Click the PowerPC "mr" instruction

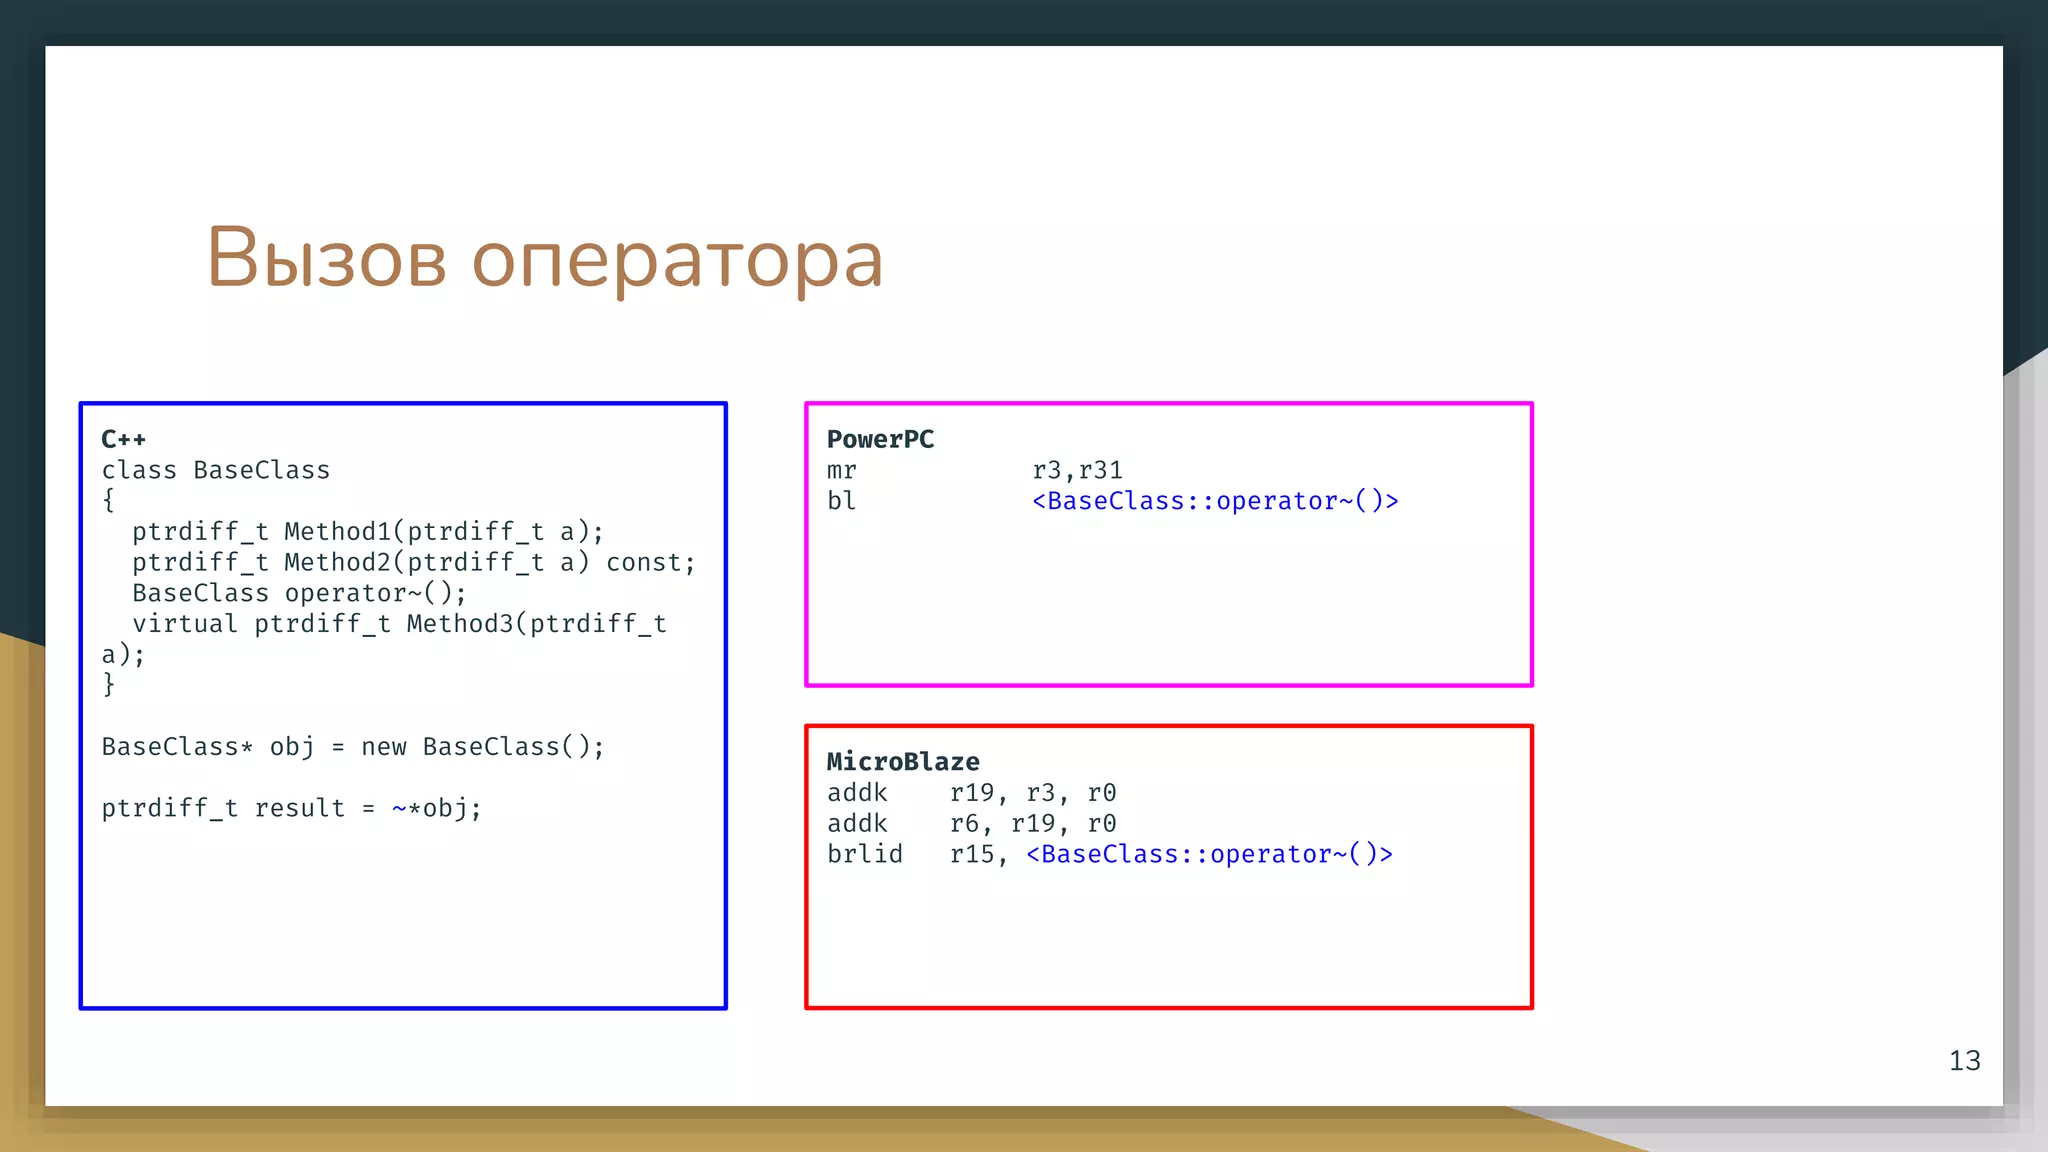tap(842, 471)
